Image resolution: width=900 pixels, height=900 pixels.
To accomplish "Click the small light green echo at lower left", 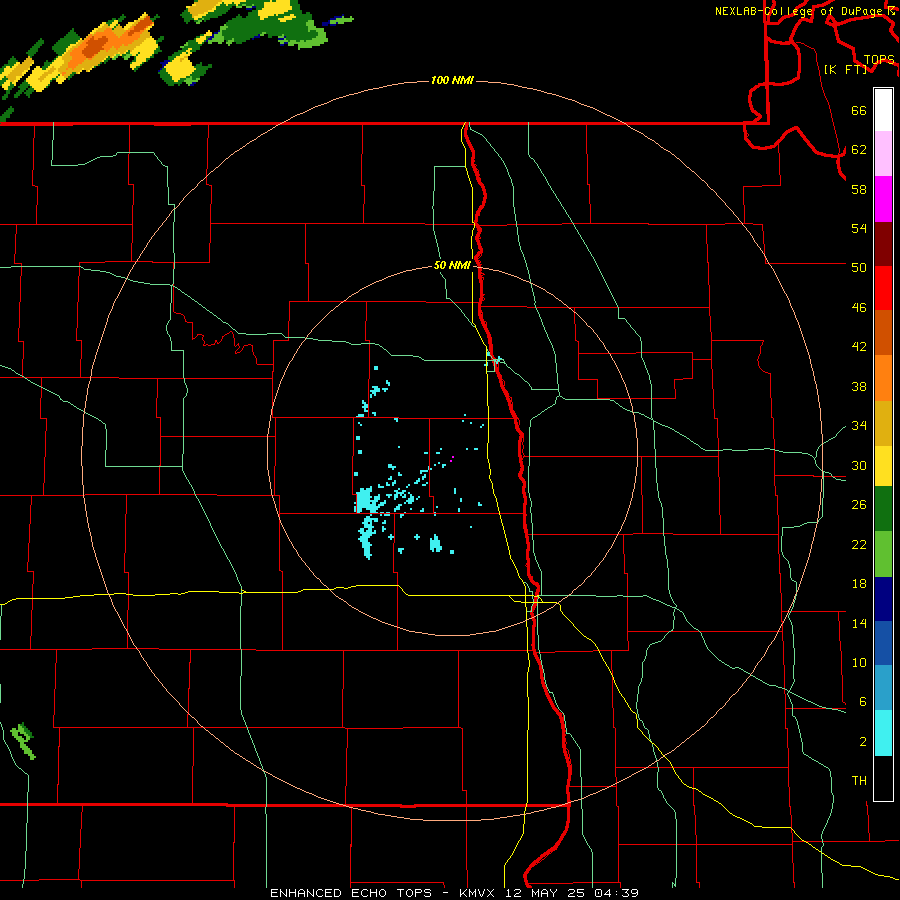I will pyautogui.click(x=24, y=740).
